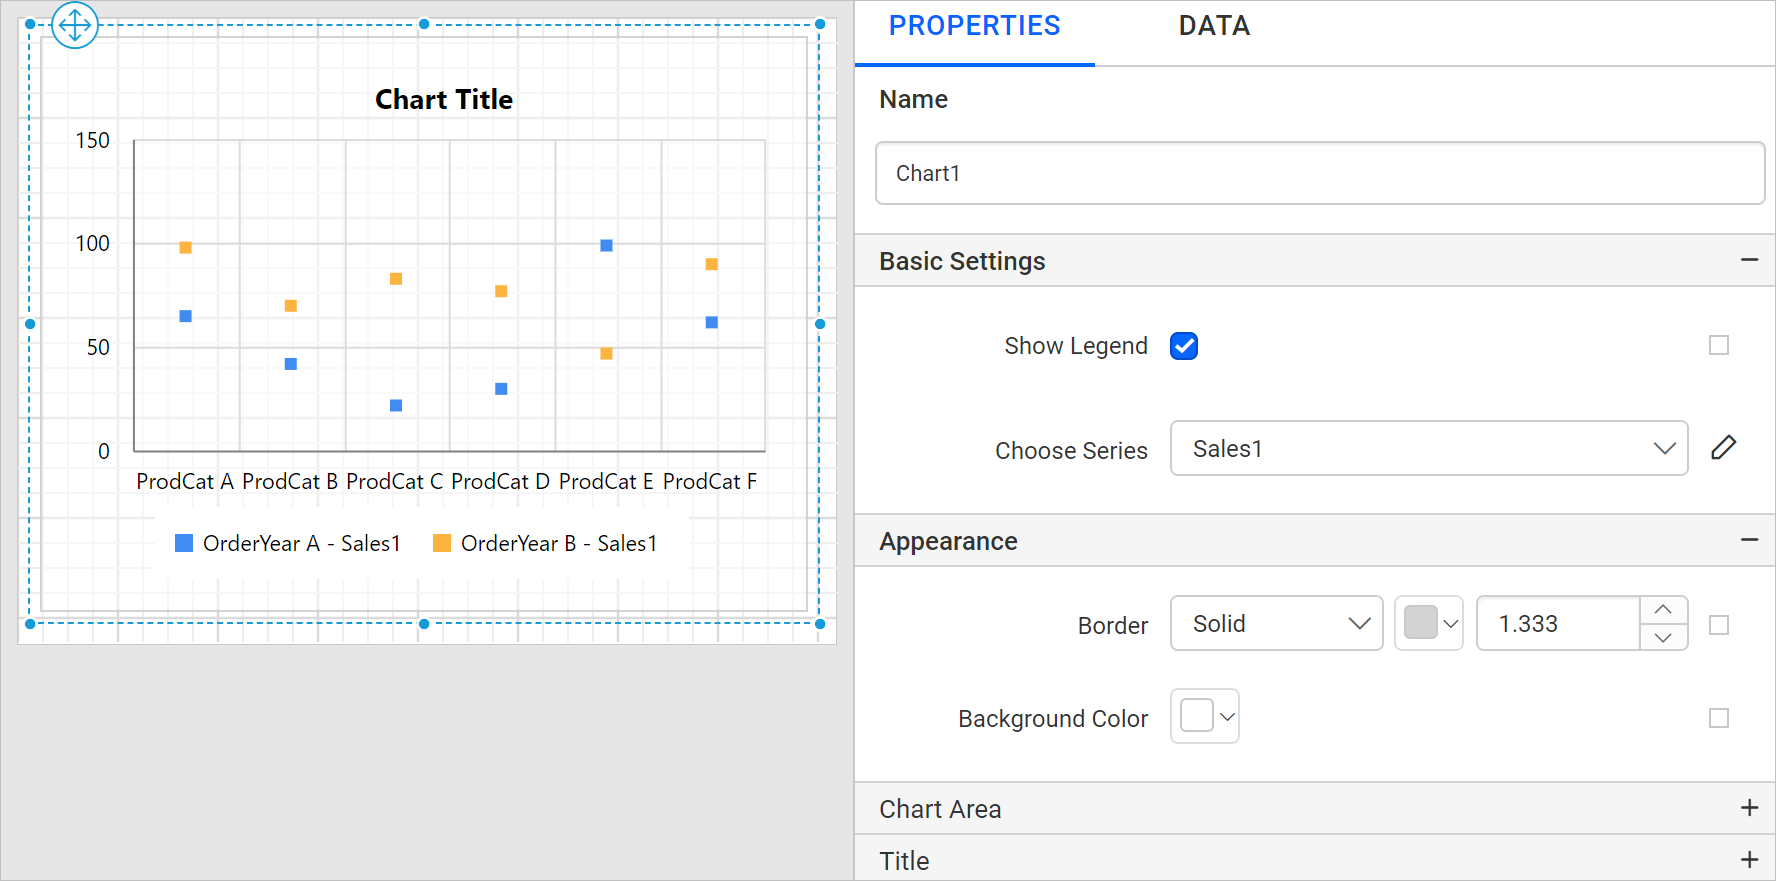Click the ProdCat F axis label
Viewport: 1776px width, 881px height.
click(710, 481)
